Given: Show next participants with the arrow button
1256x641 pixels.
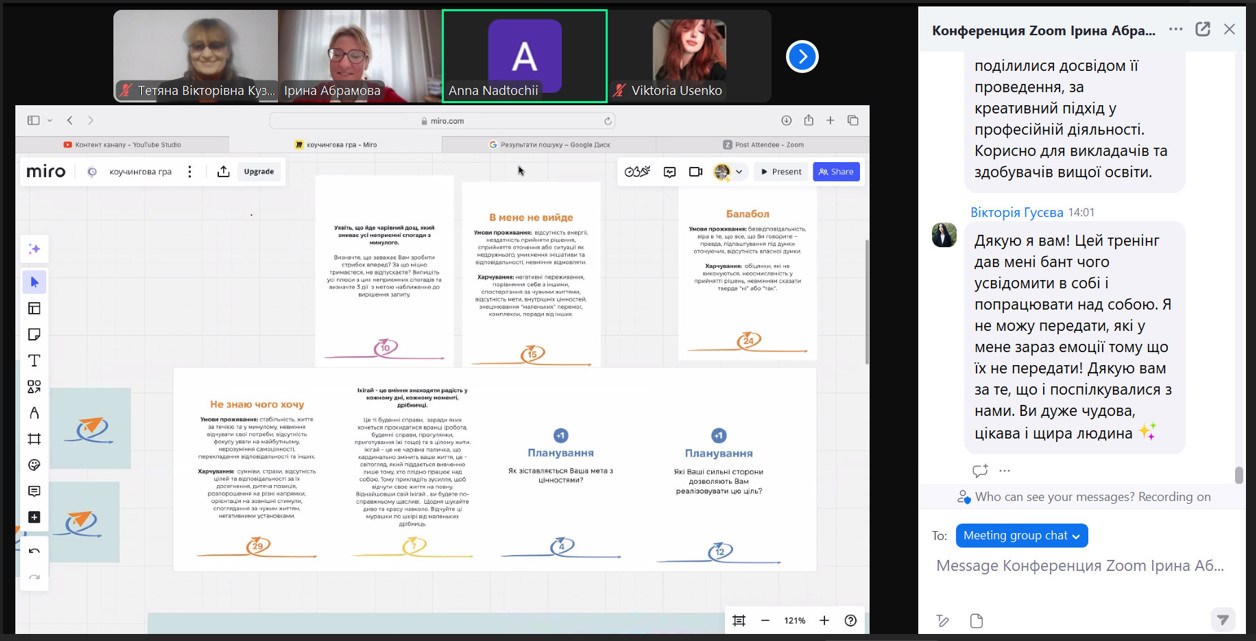Looking at the screenshot, I should point(802,57).
